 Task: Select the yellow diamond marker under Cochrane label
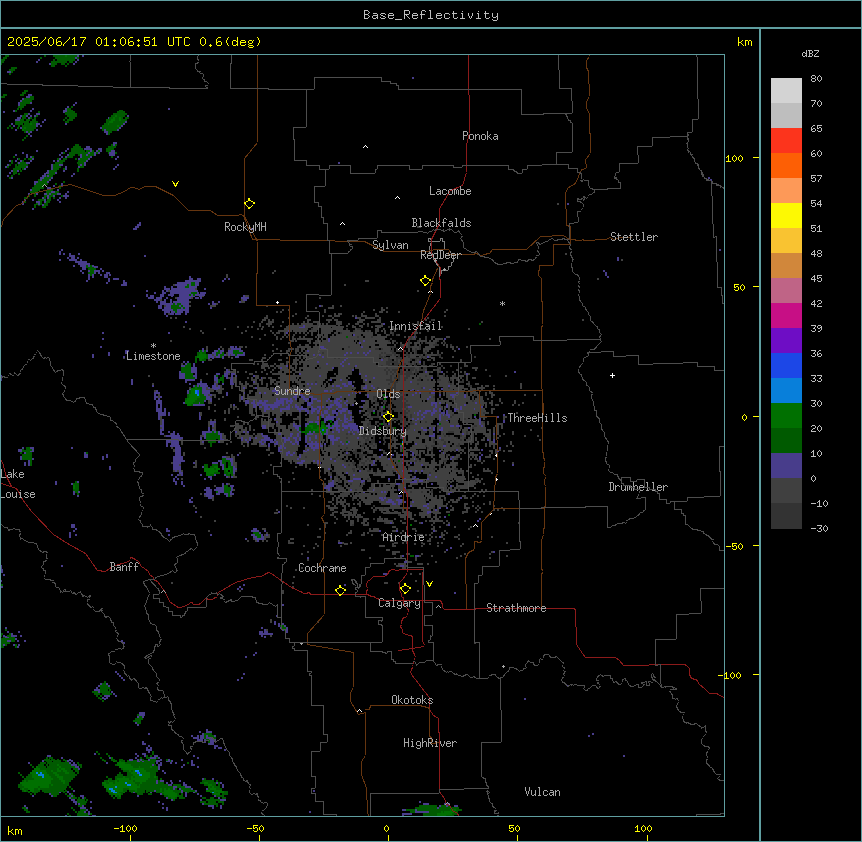[x=340, y=590]
